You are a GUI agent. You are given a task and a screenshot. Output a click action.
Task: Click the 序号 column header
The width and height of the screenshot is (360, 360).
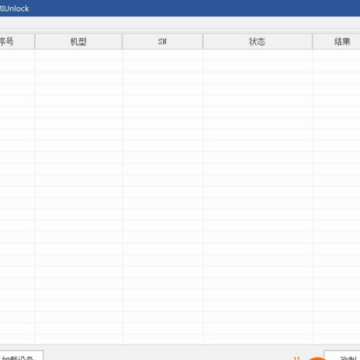click(17, 42)
